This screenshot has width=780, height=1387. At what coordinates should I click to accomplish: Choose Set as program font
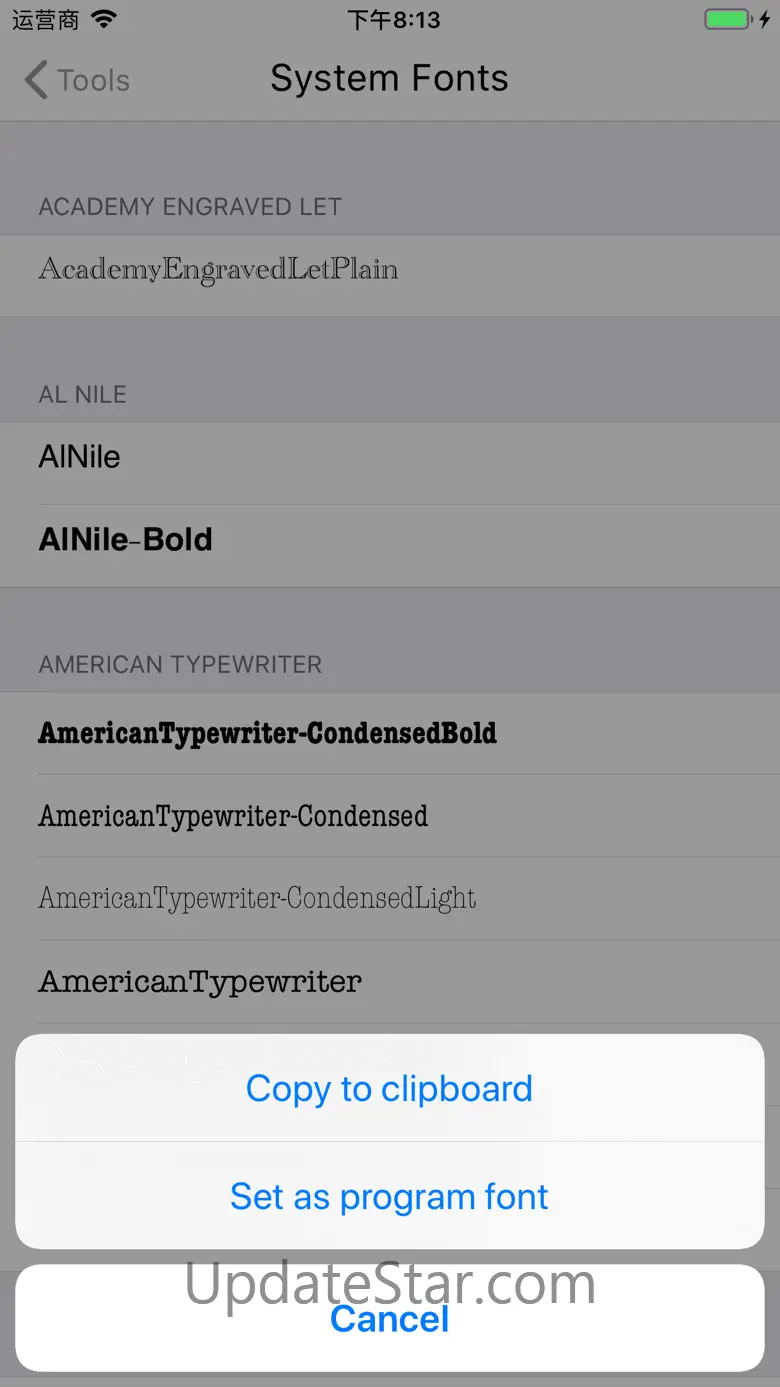click(389, 1196)
